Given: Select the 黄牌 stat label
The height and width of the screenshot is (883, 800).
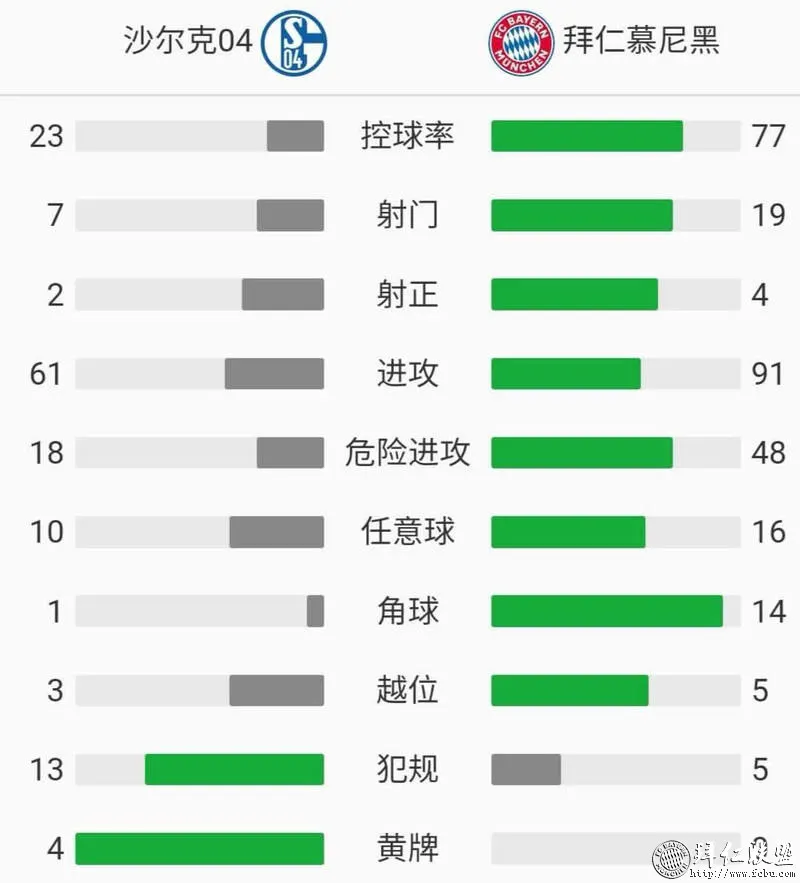Looking at the screenshot, I should pos(408,849).
